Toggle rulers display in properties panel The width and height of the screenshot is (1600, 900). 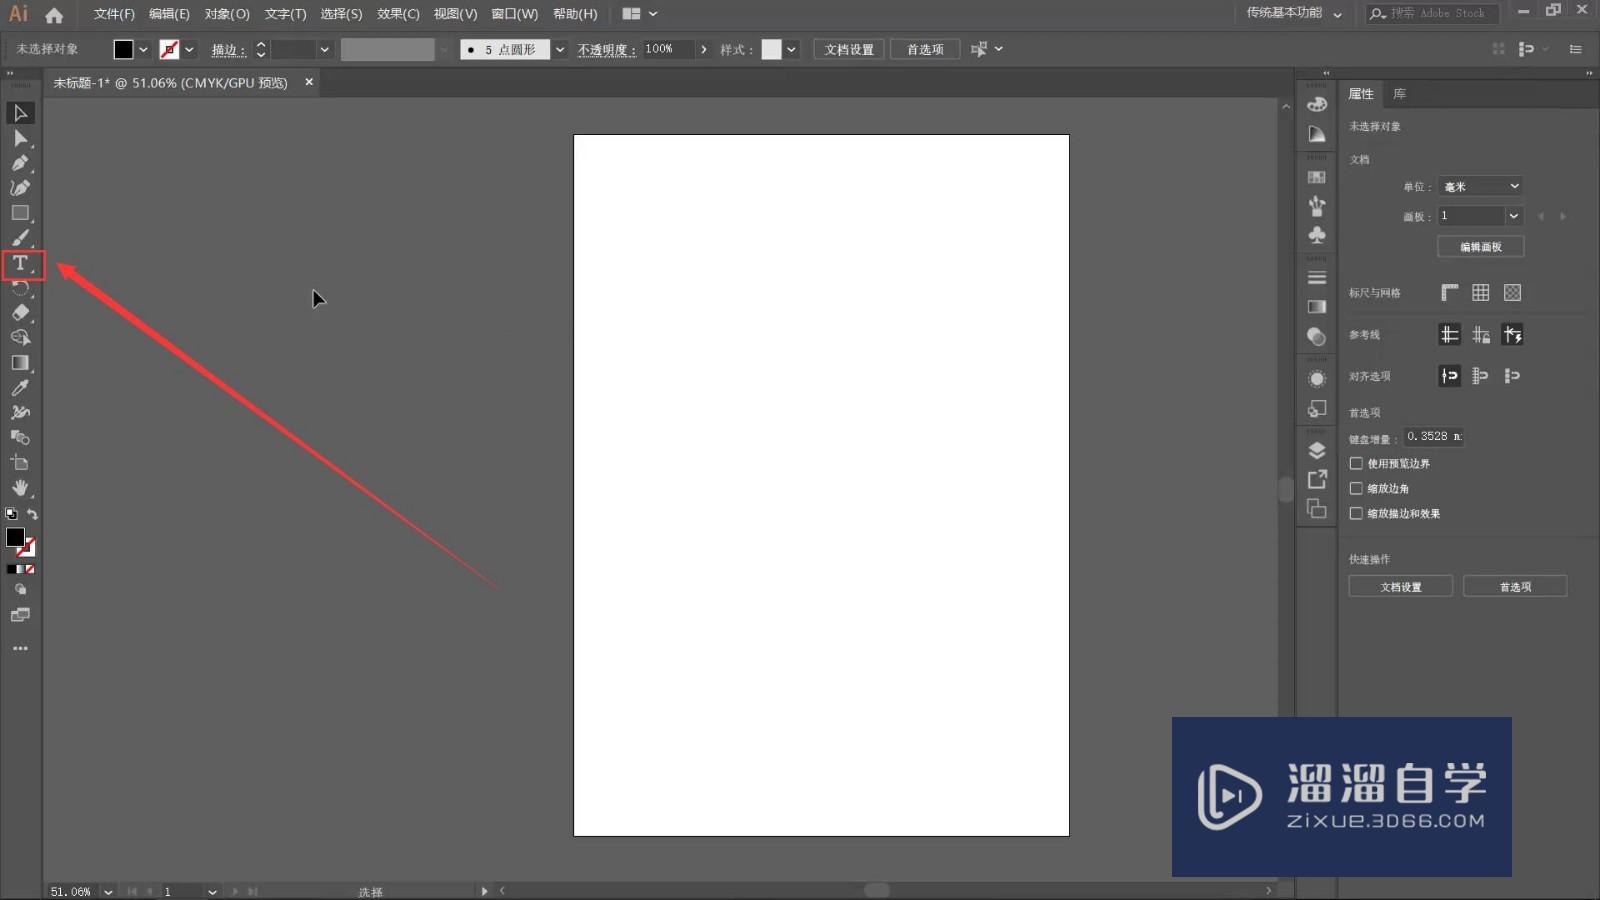[x=1449, y=292]
